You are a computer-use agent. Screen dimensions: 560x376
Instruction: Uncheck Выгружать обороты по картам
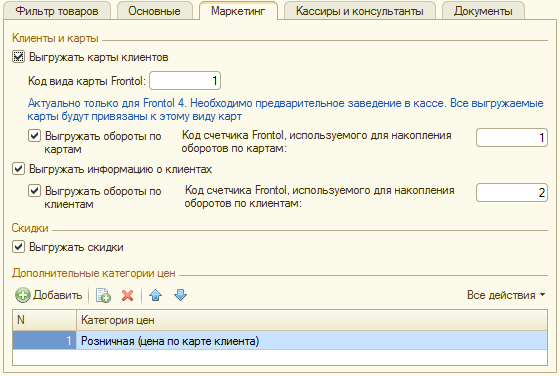(x=34, y=136)
